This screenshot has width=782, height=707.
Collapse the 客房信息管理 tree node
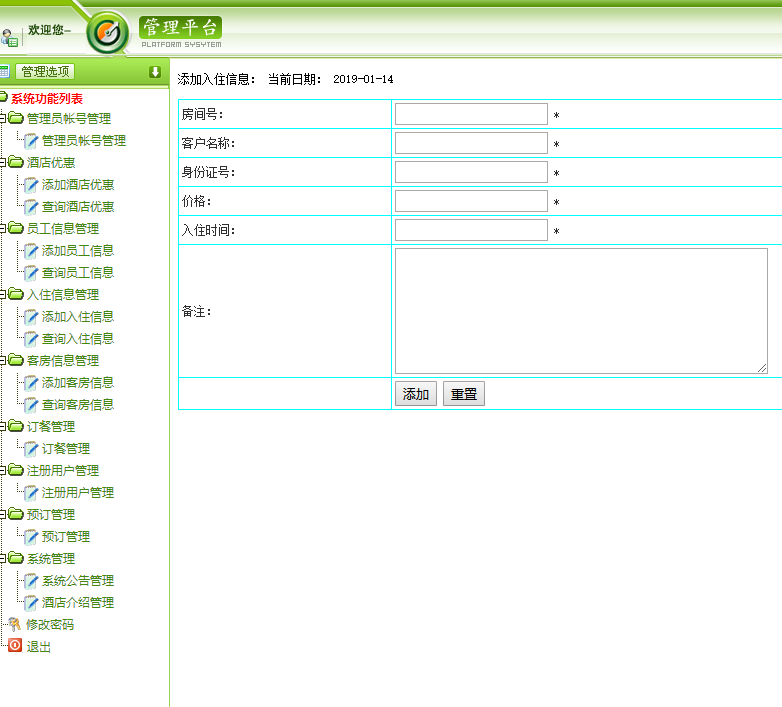[2, 360]
